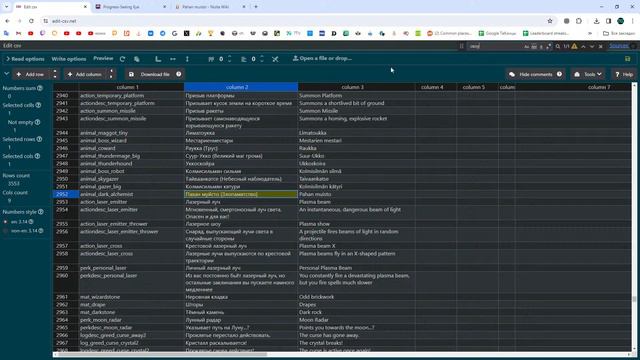Open the Help button

(624, 74)
